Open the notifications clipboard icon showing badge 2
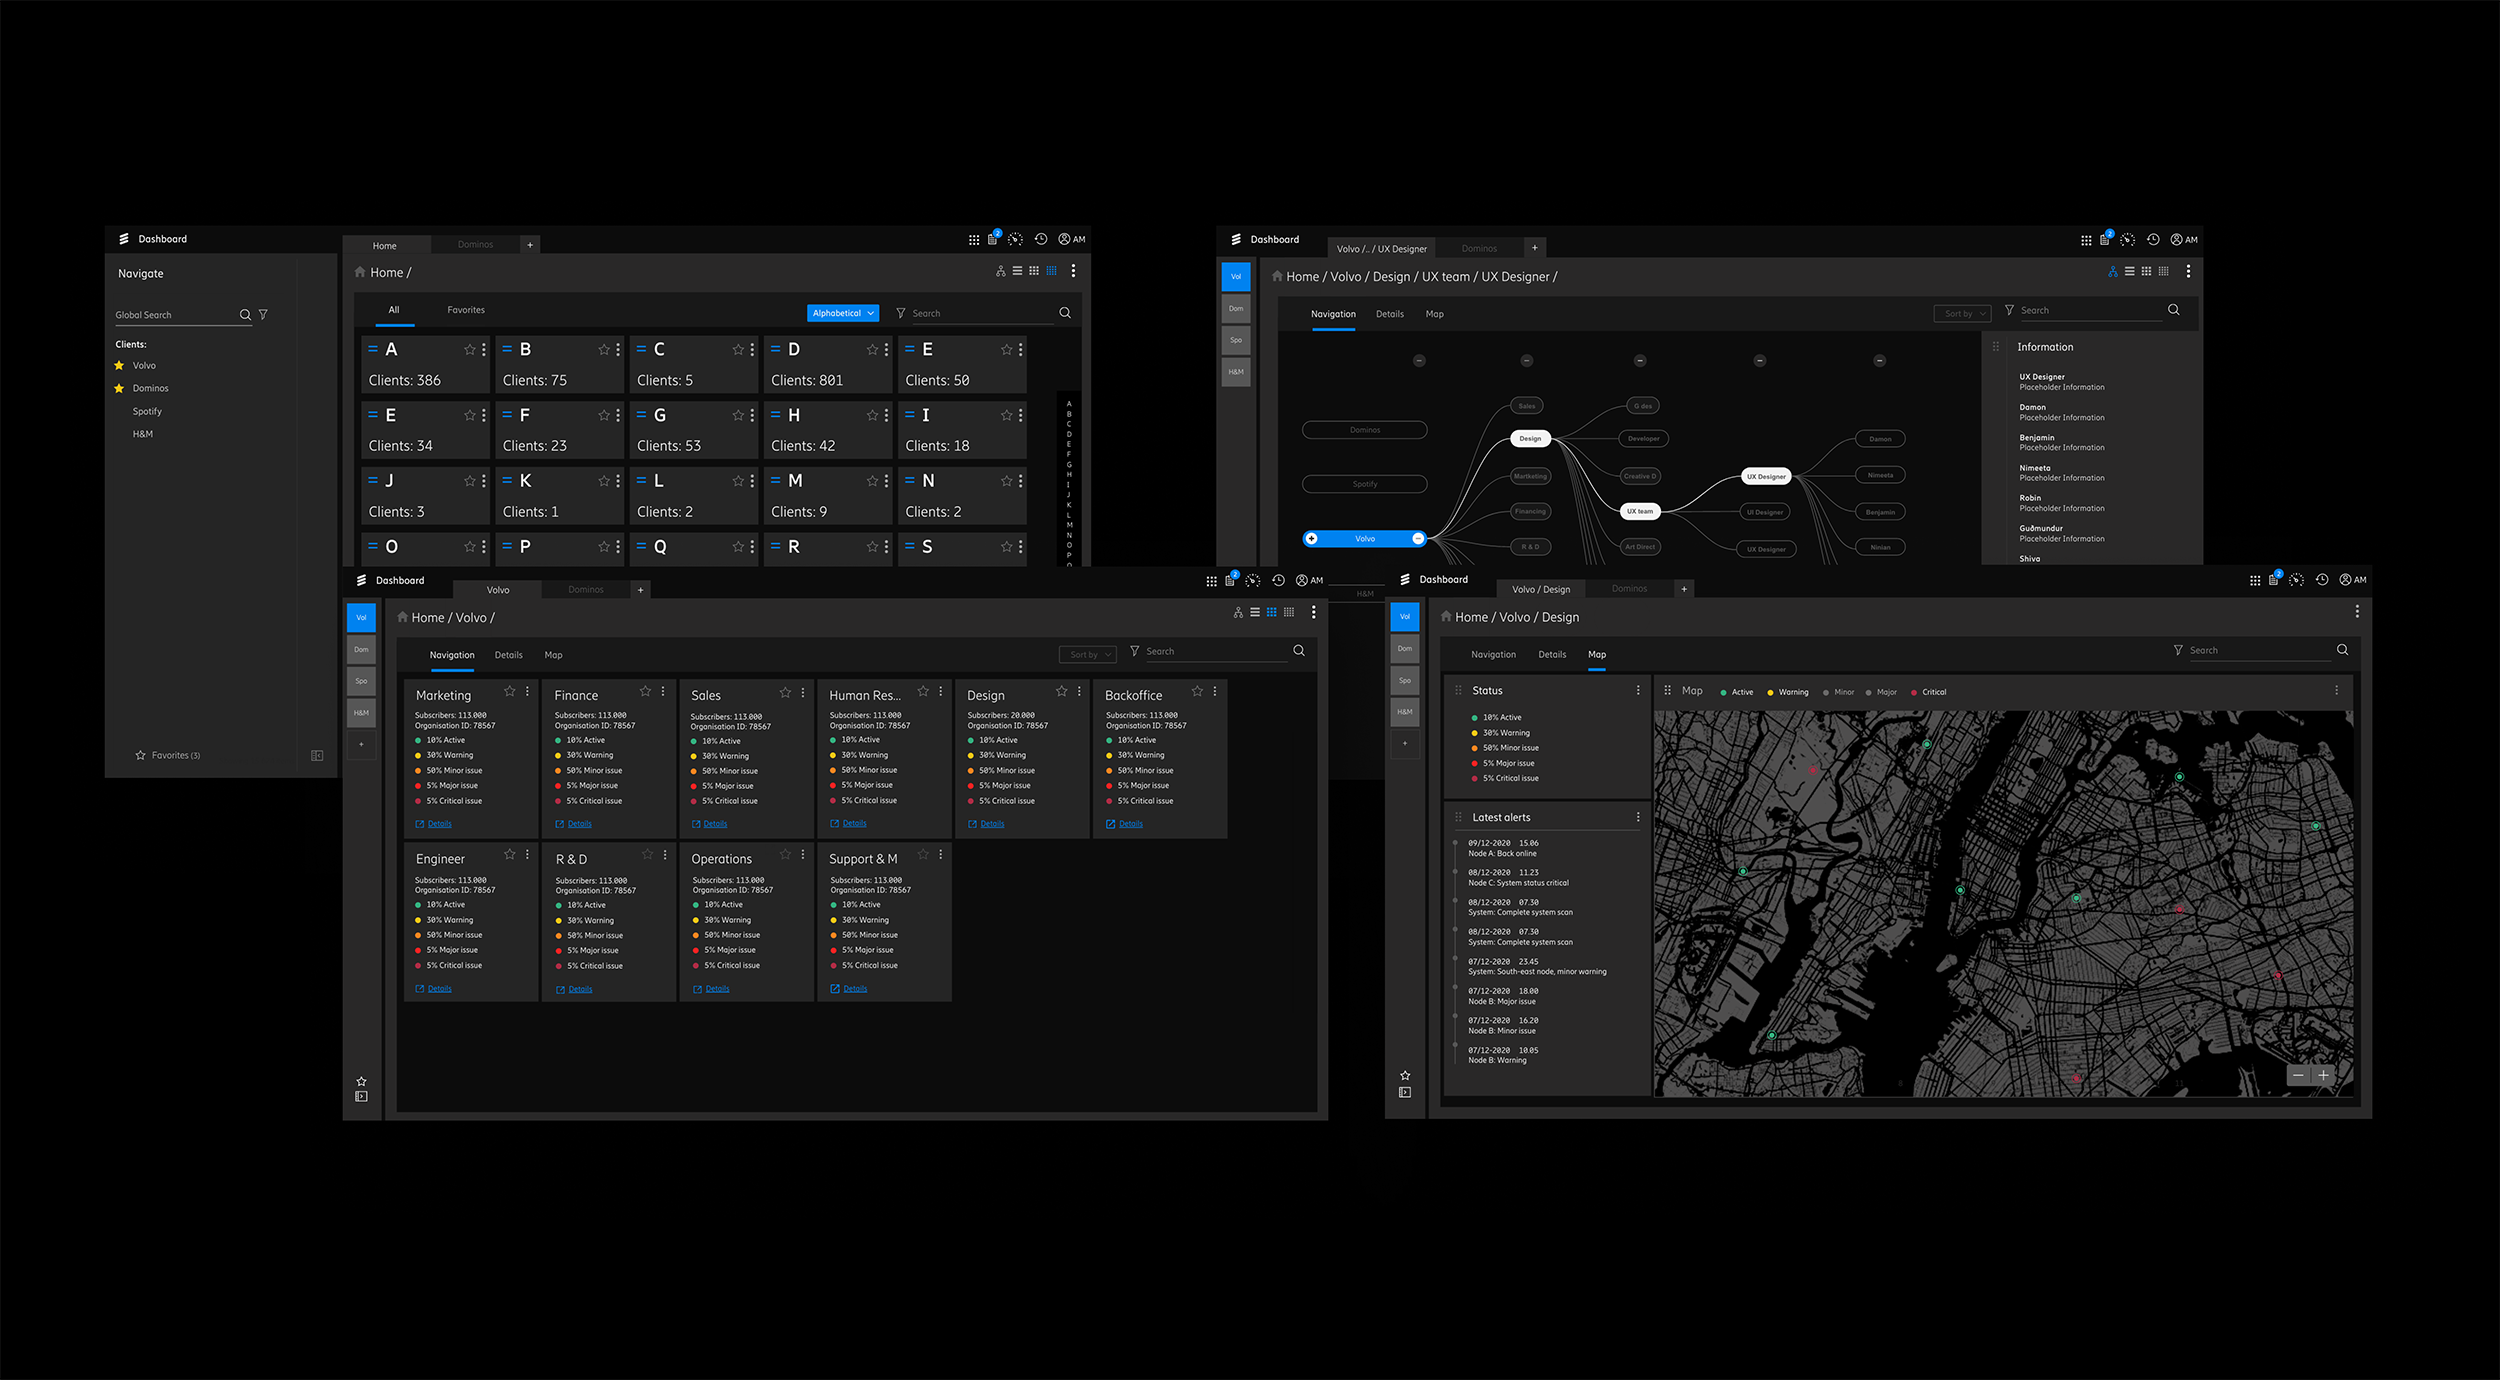Viewport: 2500px width, 1380px height. [990, 239]
